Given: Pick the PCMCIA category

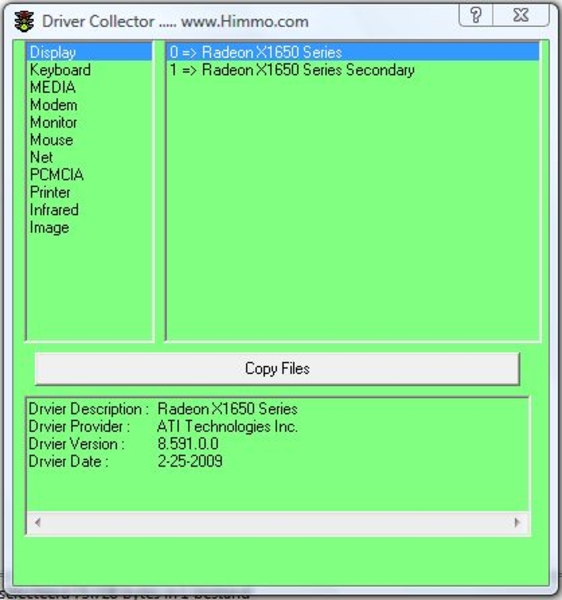Looking at the screenshot, I should (57, 174).
